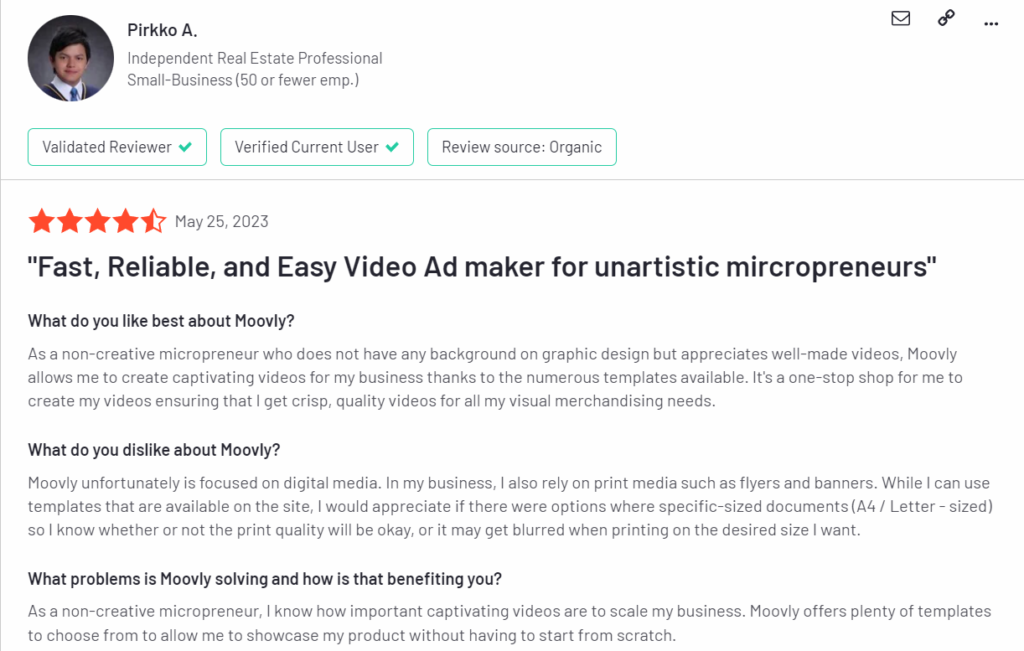Click "Independent Real Estate Professional" text
This screenshot has width=1024, height=651.
[255, 58]
